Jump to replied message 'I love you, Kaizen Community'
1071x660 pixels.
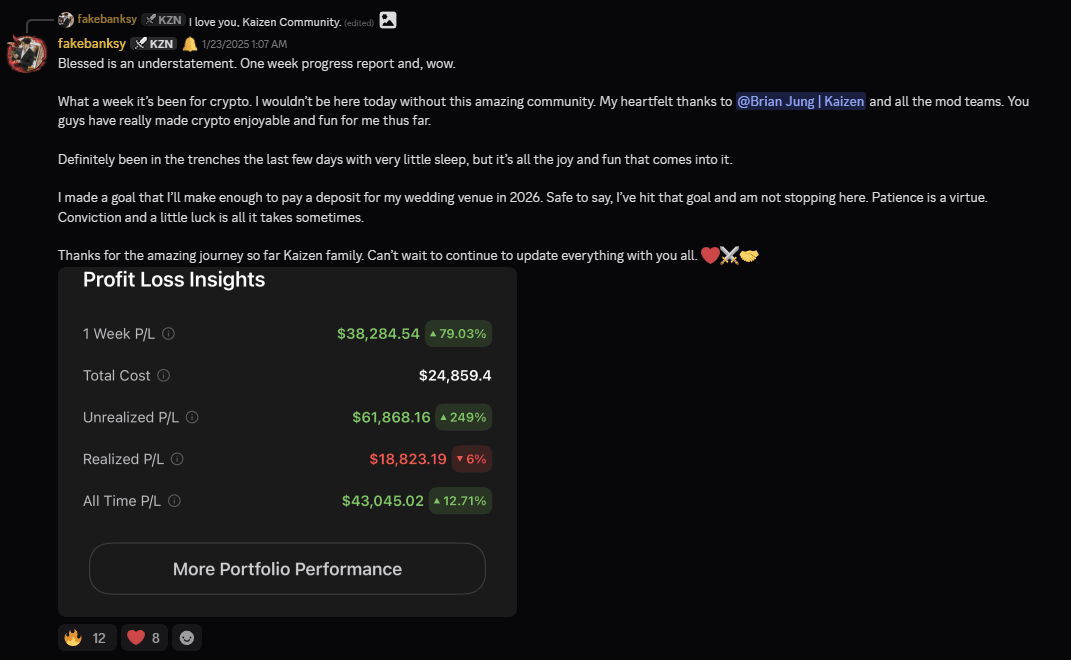click(265, 22)
